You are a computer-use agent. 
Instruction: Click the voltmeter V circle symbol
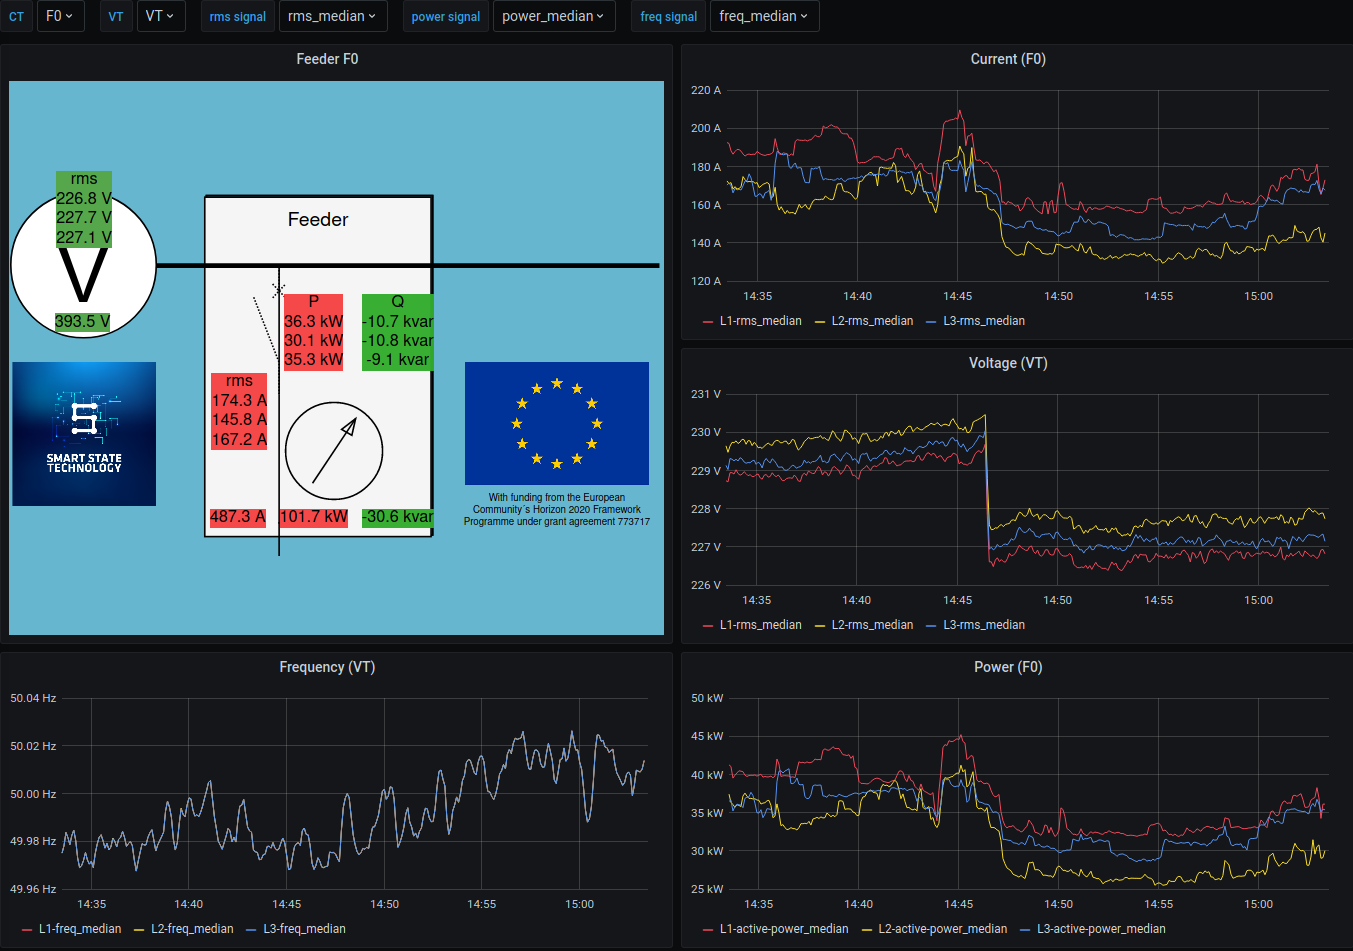tap(84, 266)
